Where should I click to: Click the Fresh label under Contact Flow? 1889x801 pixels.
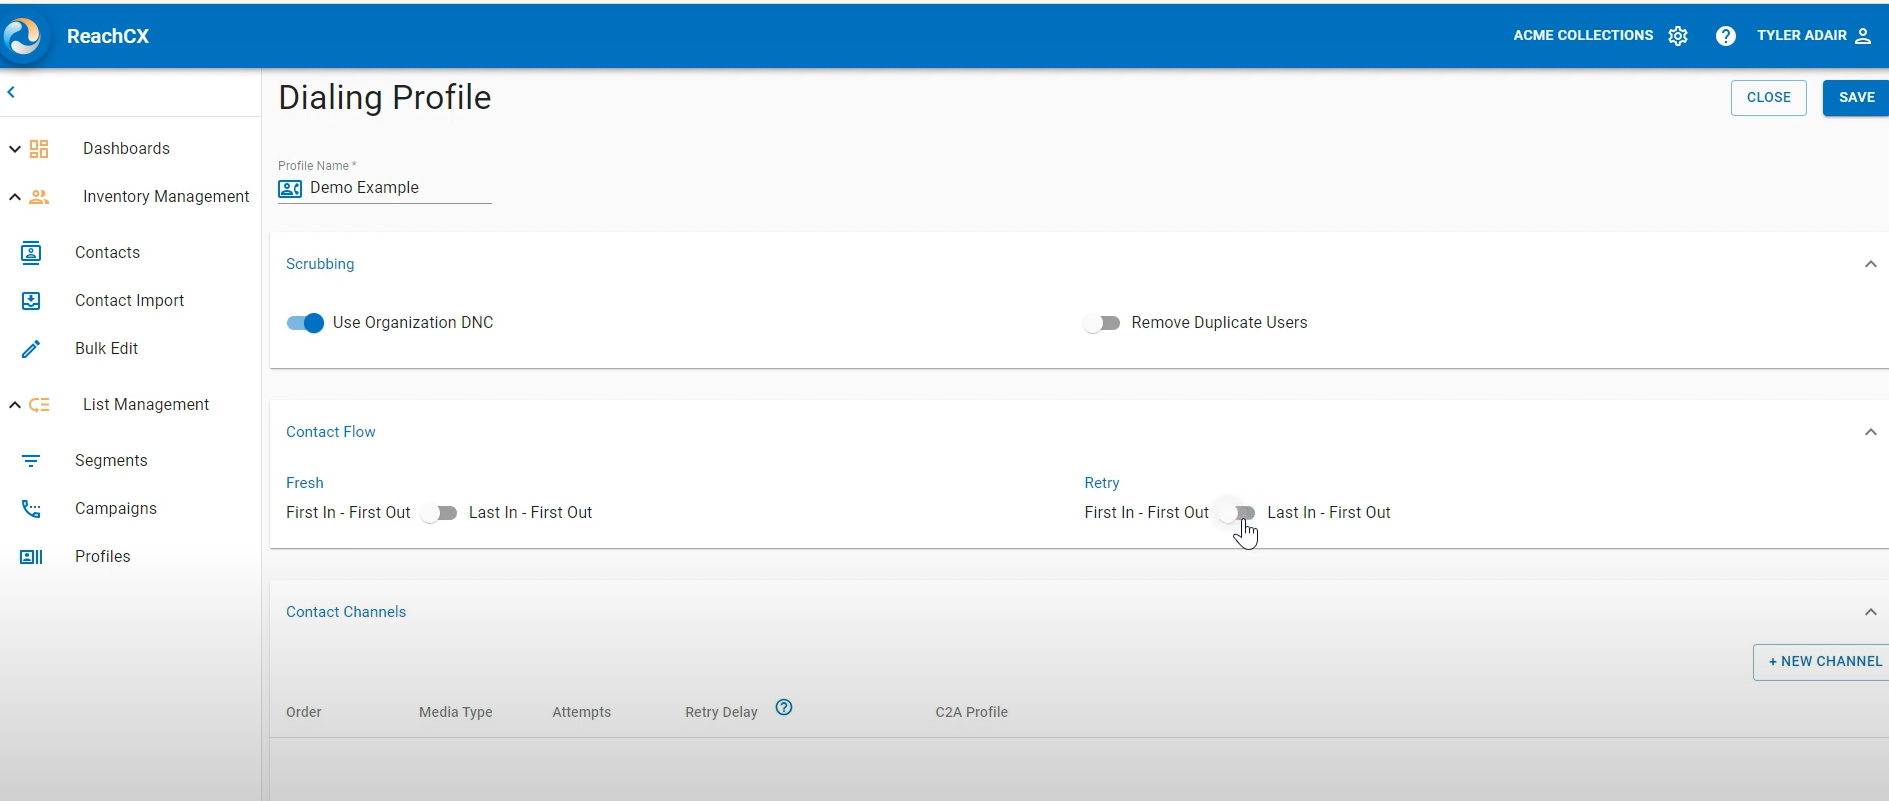[x=305, y=483]
